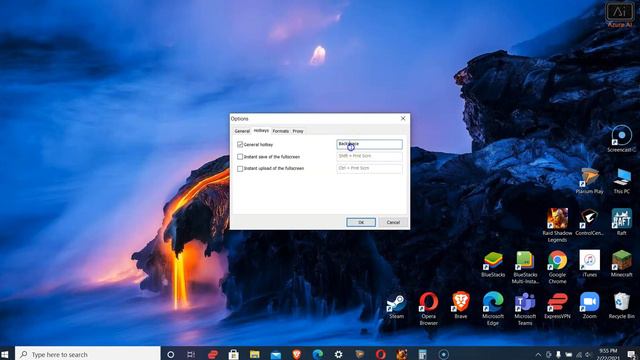640x360 pixels.
Task: Select Raft desktop icon
Action: coord(621,223)
